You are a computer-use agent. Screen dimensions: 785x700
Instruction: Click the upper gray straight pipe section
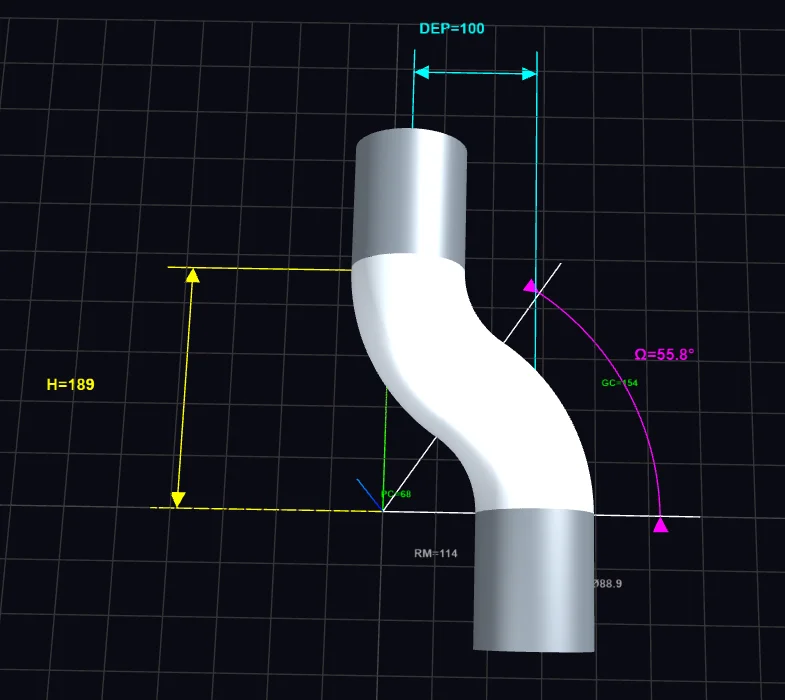[411, 195]
